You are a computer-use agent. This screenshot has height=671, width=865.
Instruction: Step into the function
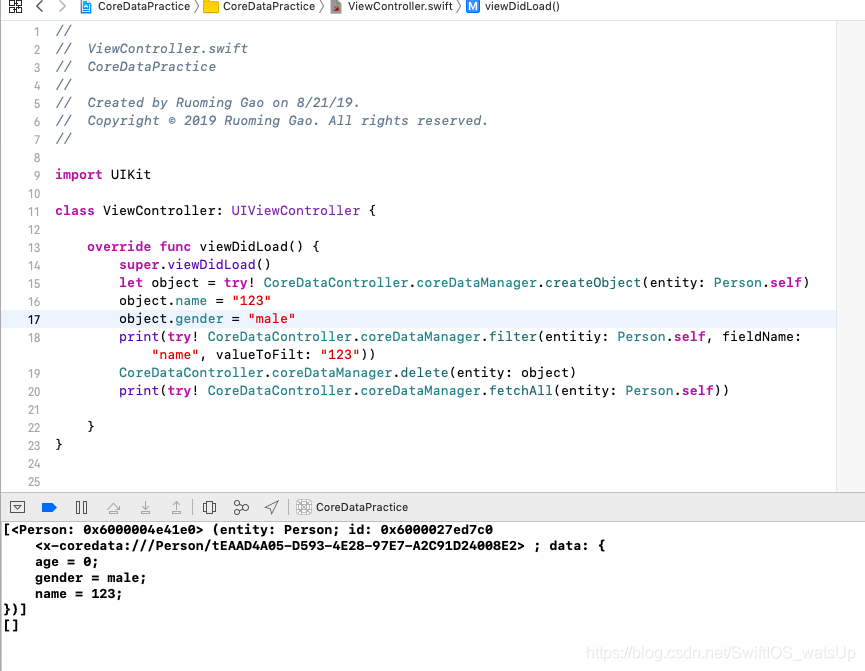tap(145, 507)
